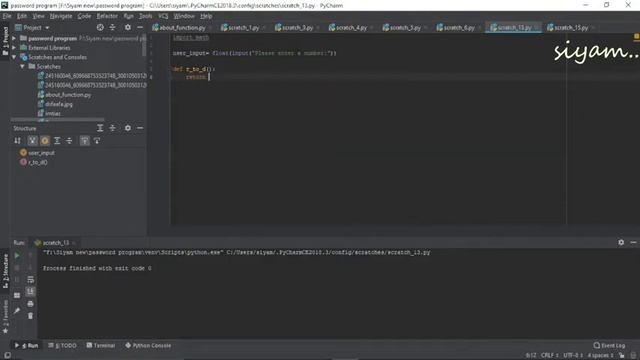Click the scroll-from-source target icon in Project panel
640x360 pixels.
tap(100, 27)
